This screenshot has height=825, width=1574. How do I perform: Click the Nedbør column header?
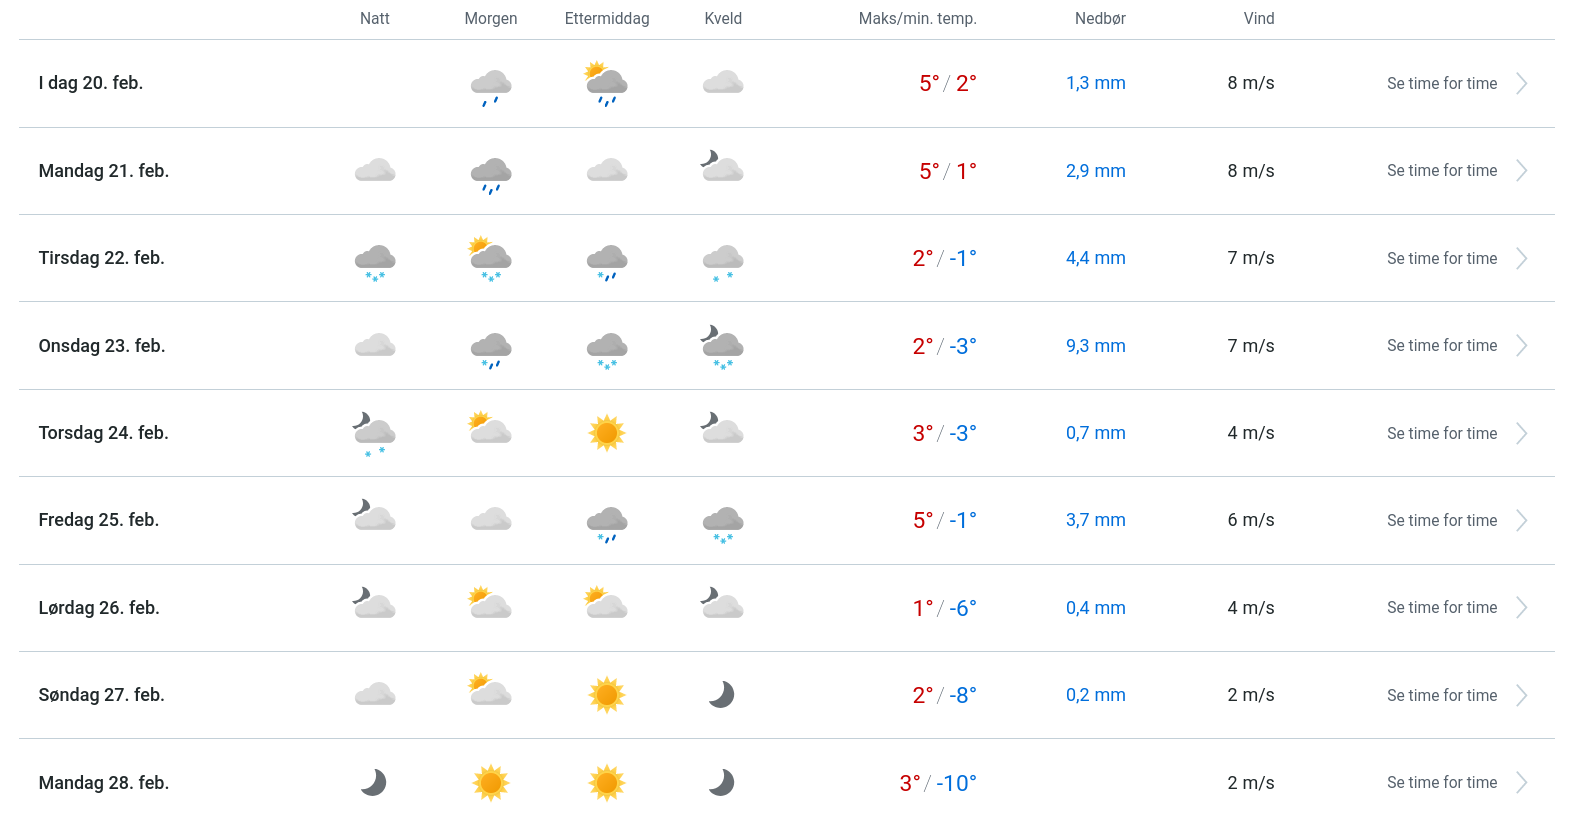(x=1100, y=18)
